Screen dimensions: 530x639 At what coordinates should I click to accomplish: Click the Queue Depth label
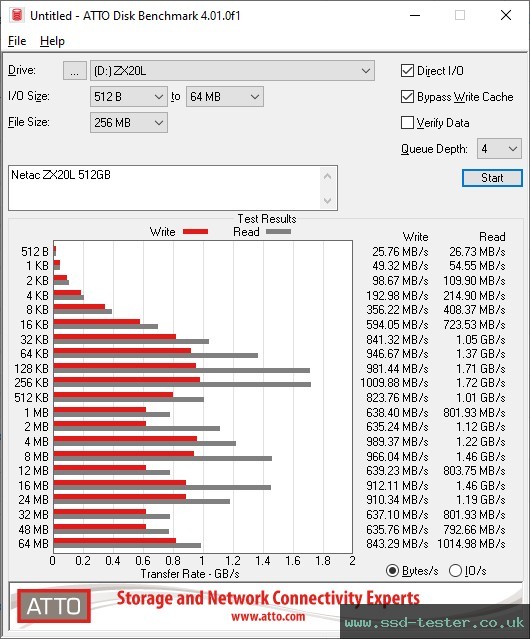pyautogui.click(x=434, y=149)
